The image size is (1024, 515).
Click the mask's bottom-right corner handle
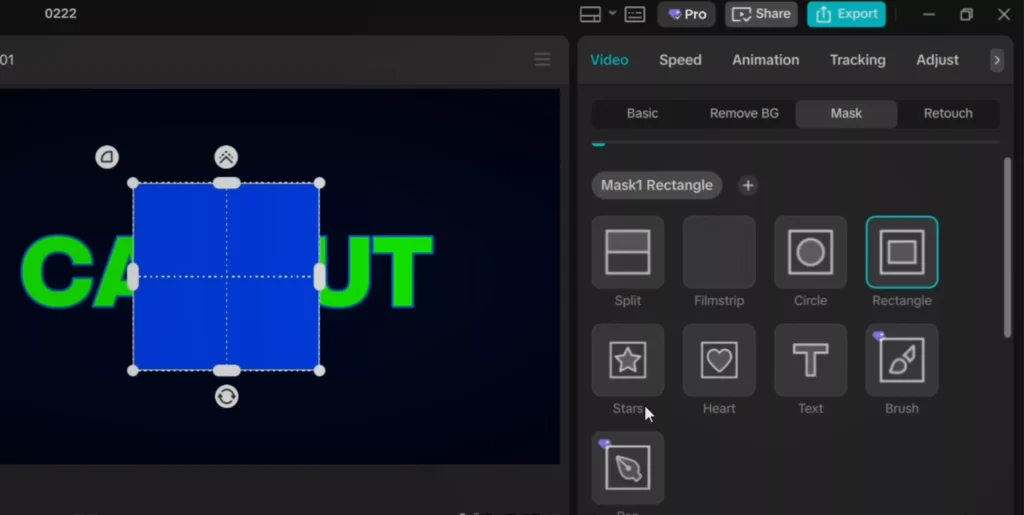pos(319,371)
